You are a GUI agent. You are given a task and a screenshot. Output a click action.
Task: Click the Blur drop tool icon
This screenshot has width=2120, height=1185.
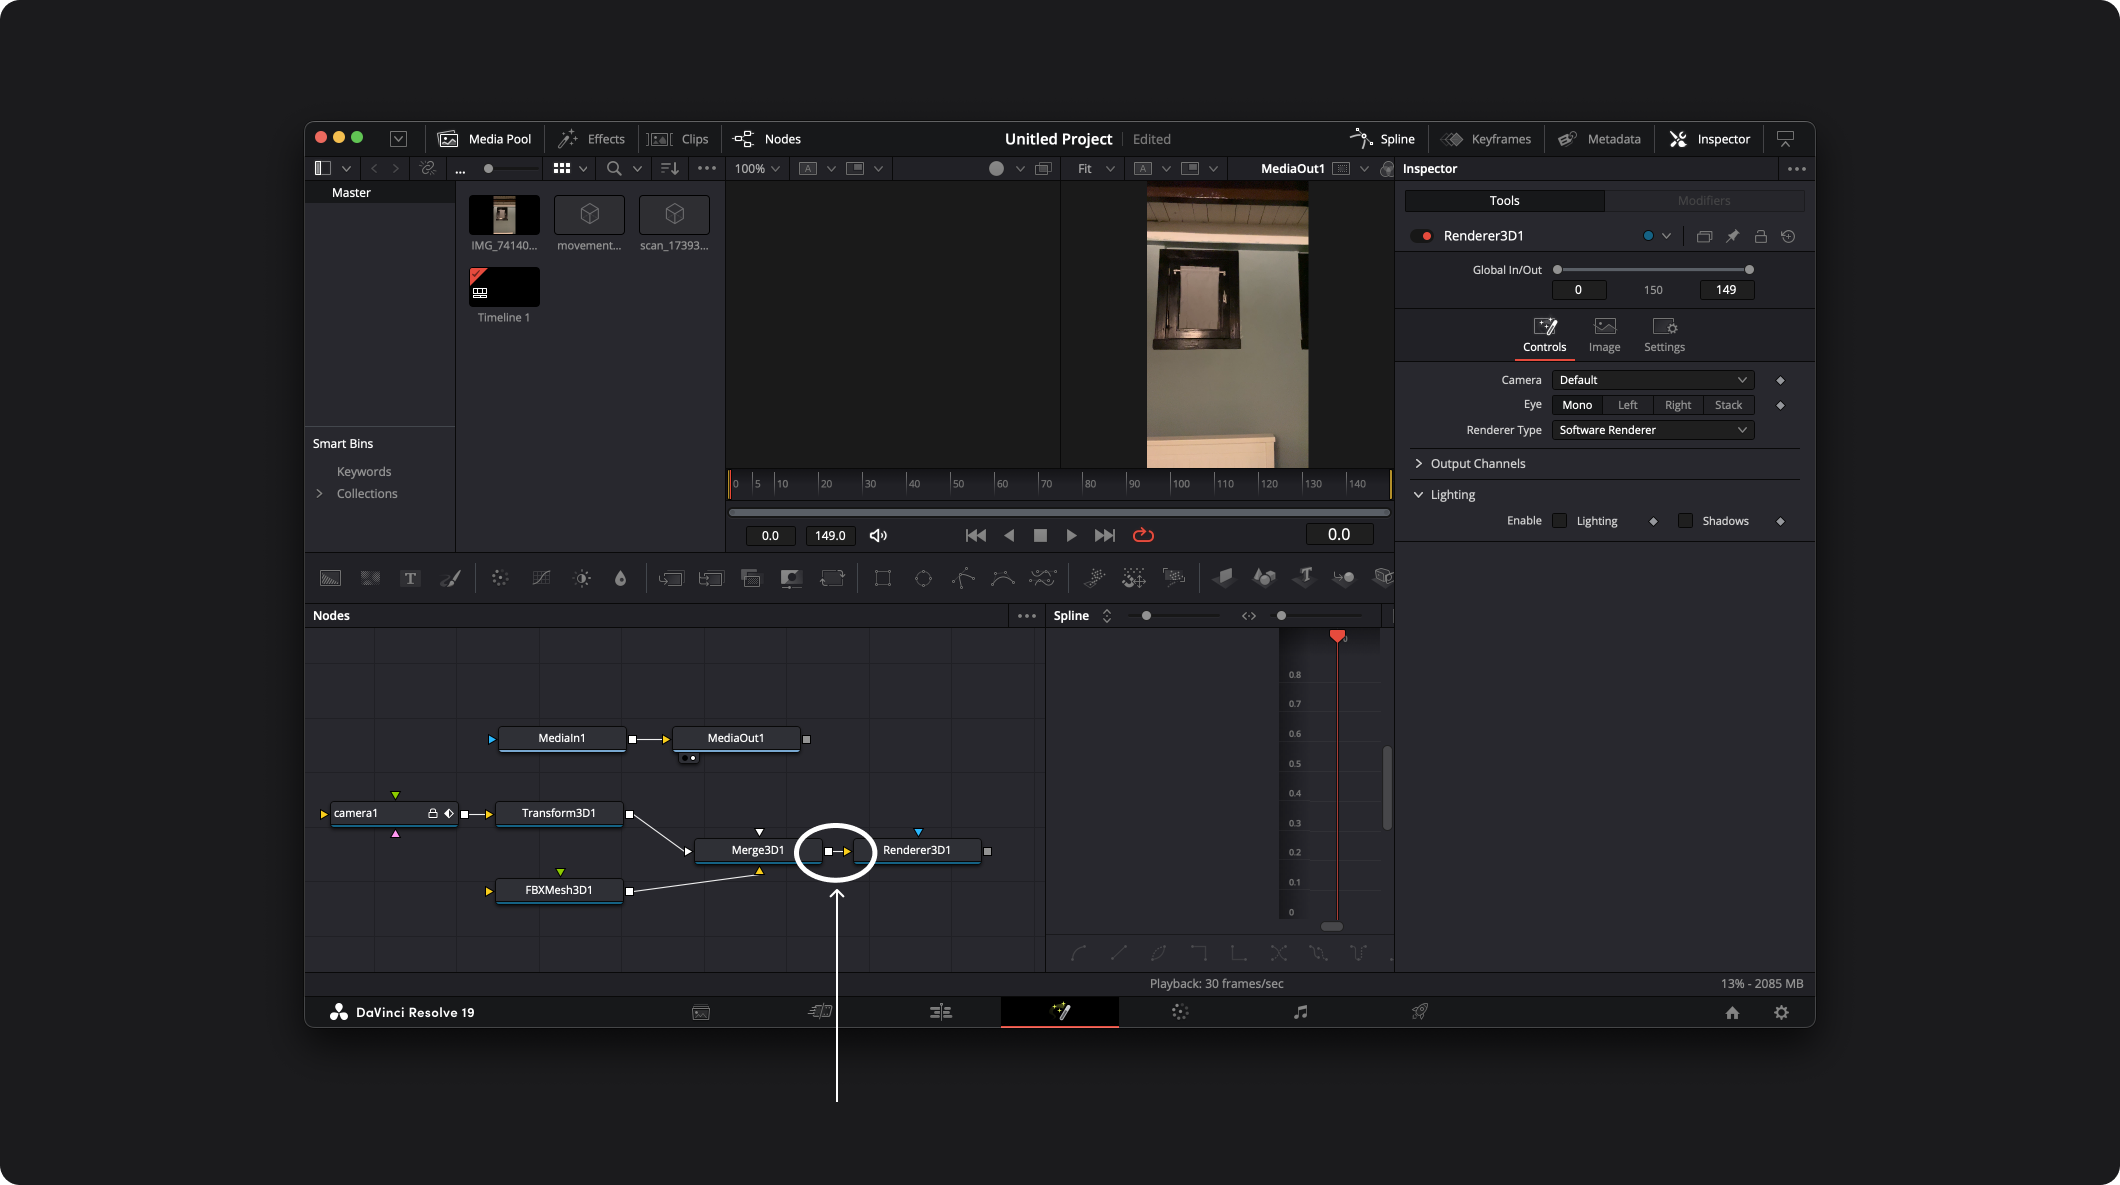pyautogui.click(x=620, y=578)
